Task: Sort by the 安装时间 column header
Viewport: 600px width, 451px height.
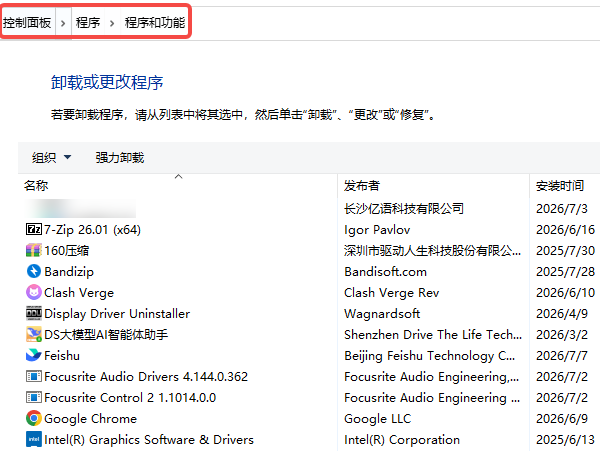Action: pos(564,186)
